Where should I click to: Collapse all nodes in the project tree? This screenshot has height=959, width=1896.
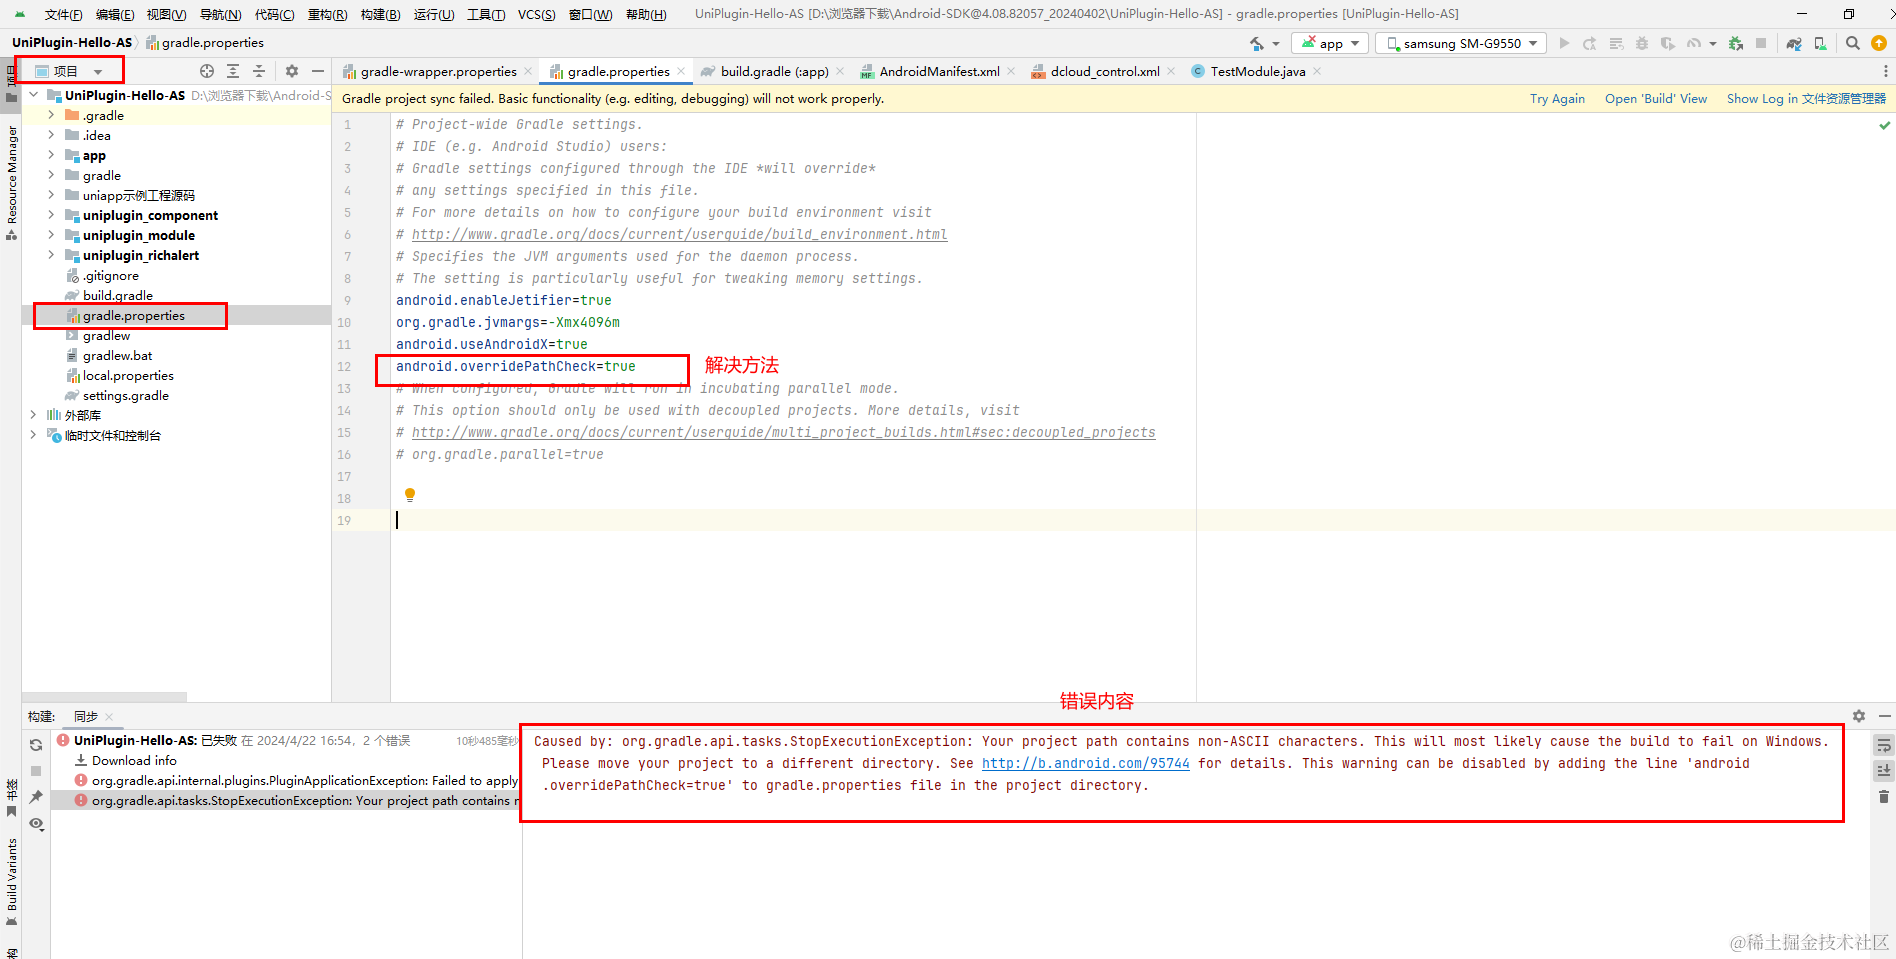[x=258, y=71]
